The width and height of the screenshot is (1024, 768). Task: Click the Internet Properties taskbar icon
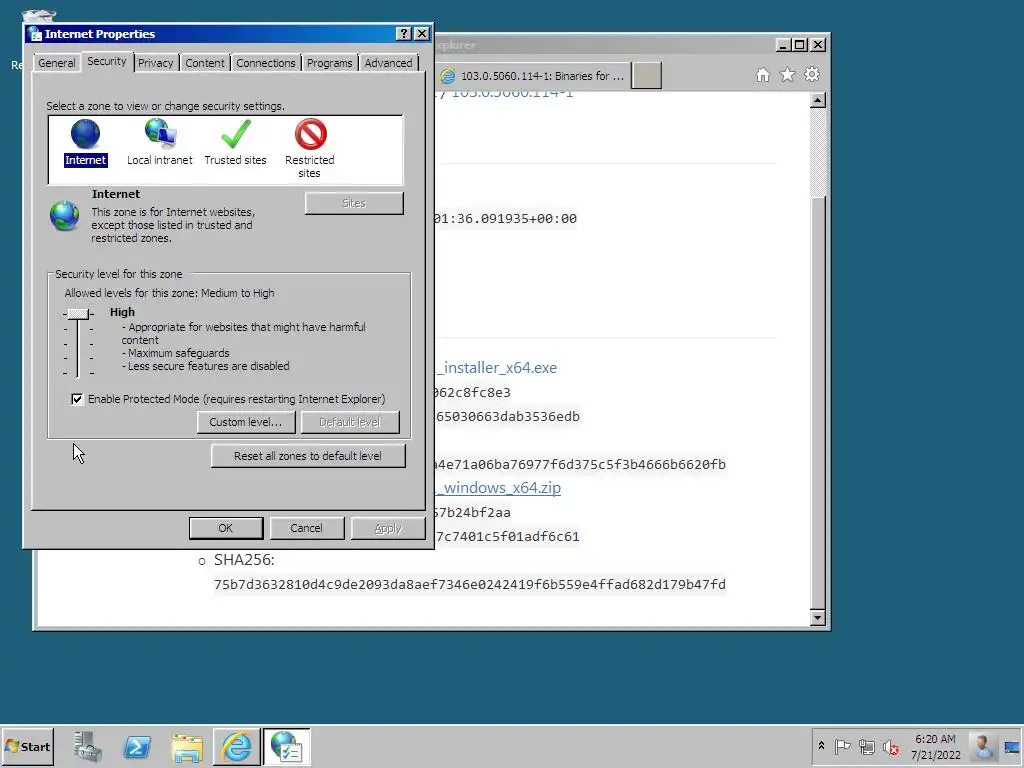[286, 746]
